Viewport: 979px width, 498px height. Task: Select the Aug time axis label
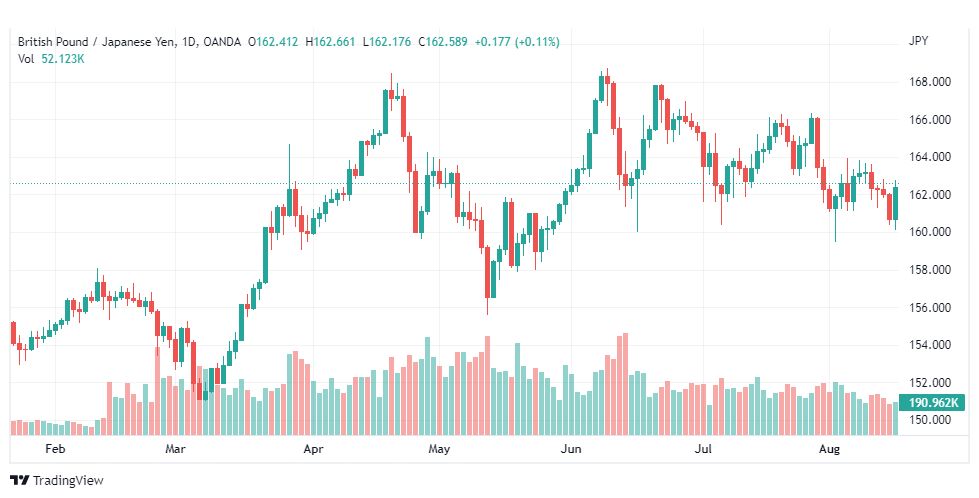click(x=830, y=449)
